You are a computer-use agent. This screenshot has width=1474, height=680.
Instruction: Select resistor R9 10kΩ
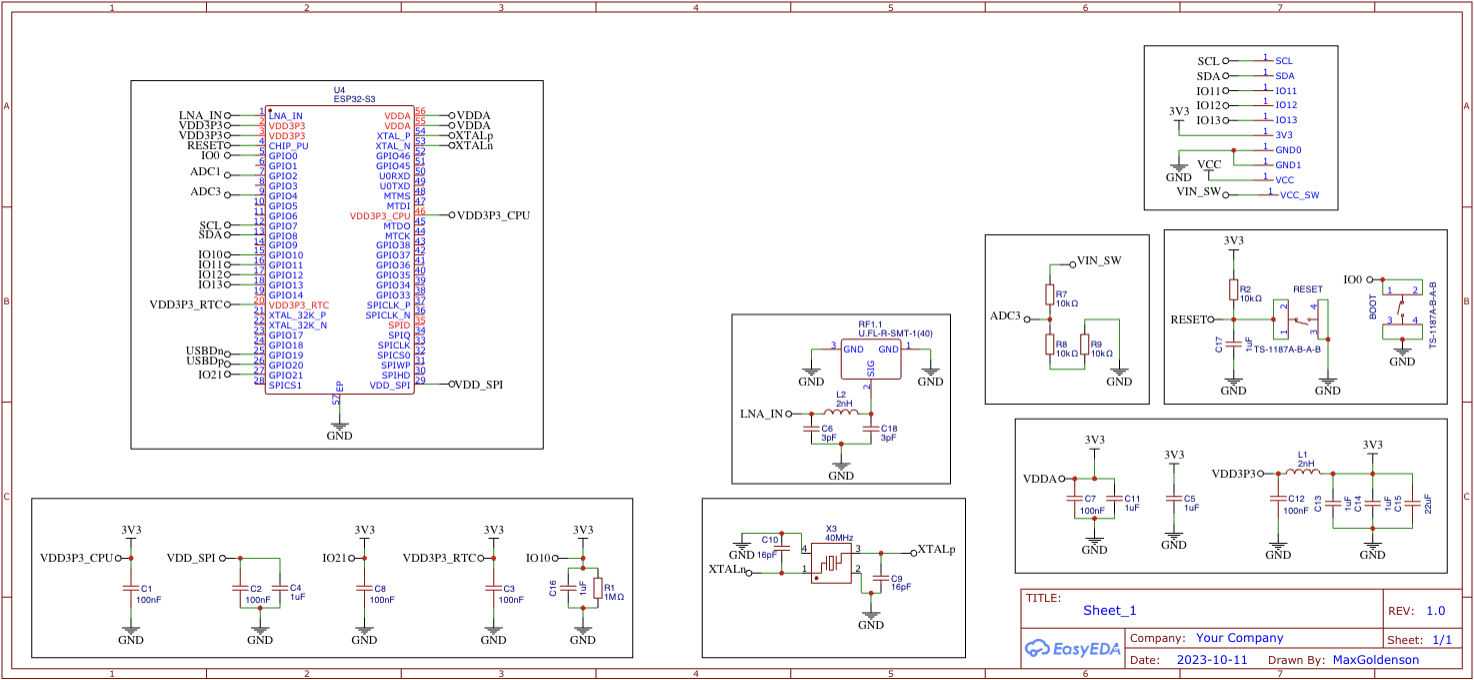[1085, 345]
